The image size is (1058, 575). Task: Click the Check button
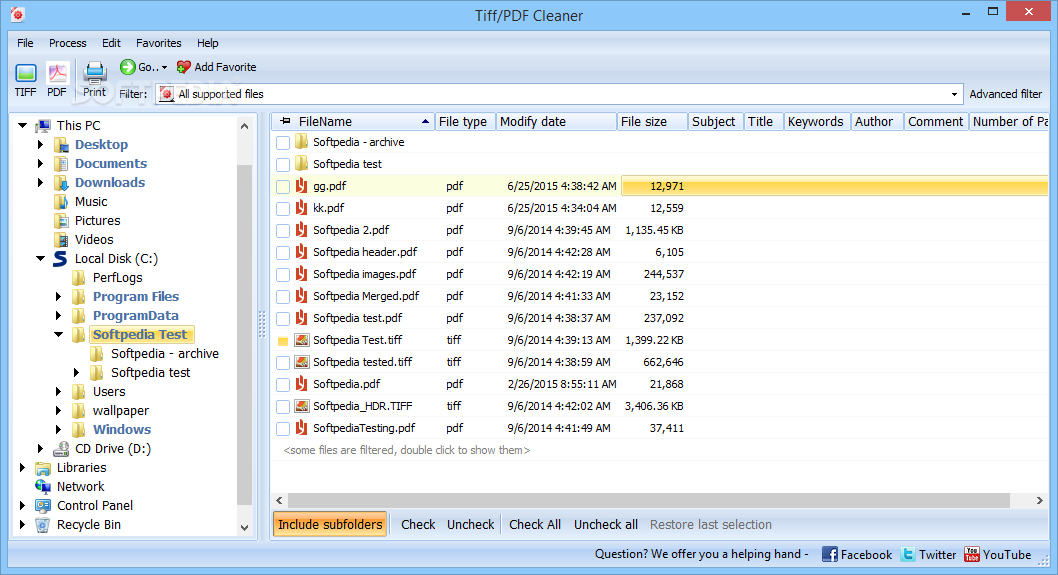pyautogui.click(x=418, y=524)
